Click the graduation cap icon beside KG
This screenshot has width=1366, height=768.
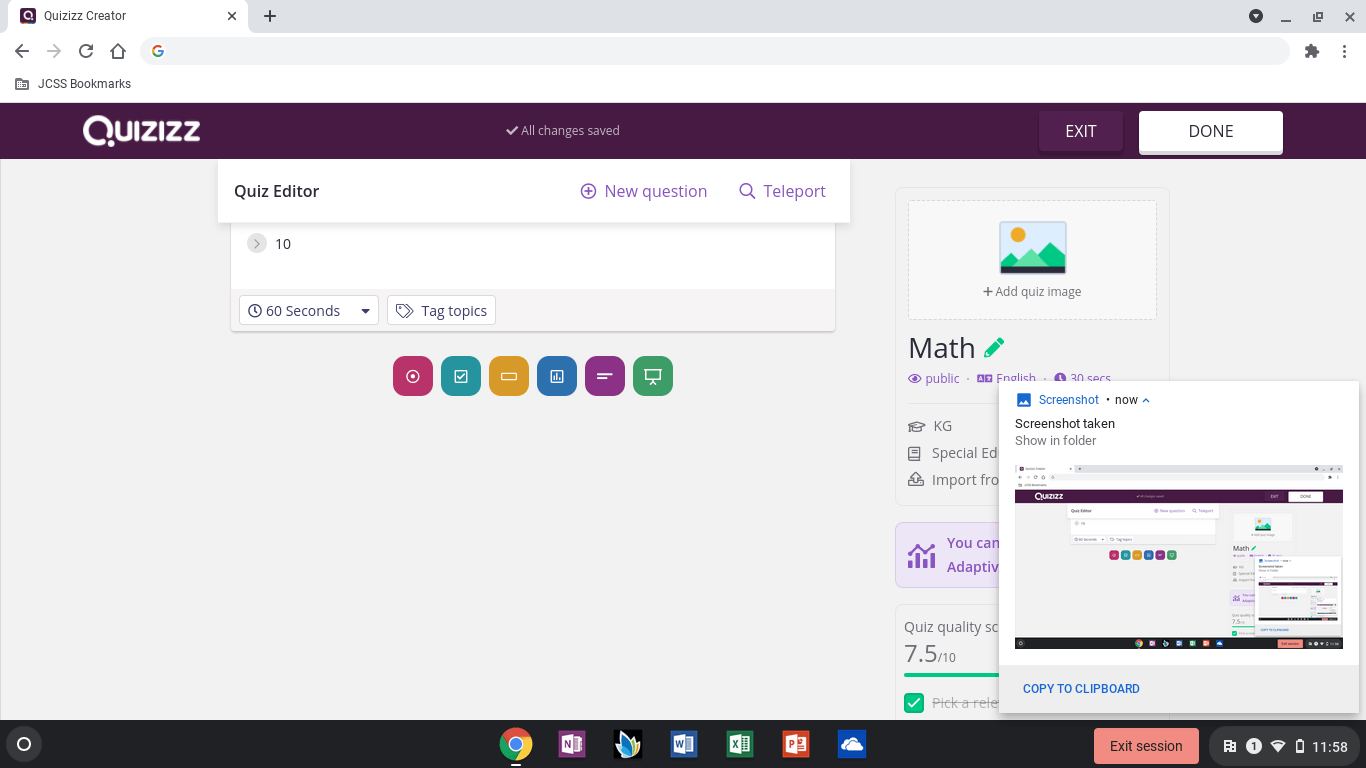(x=915, y=426)
